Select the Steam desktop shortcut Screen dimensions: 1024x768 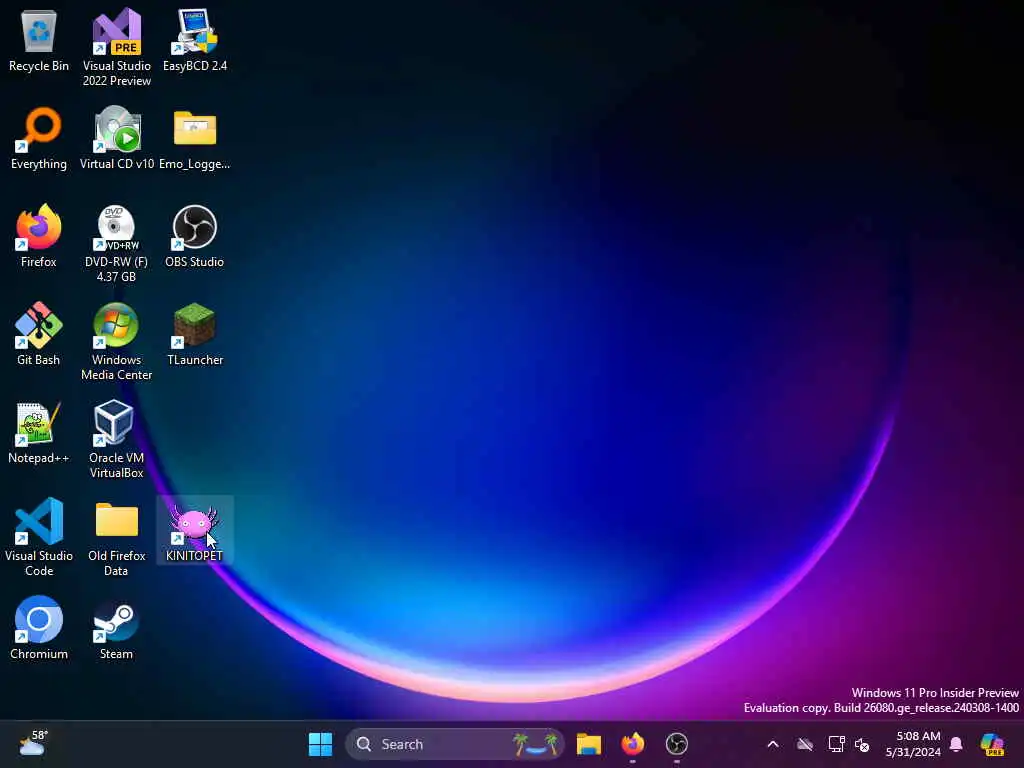pyautogui.click(x=116, y=629)
